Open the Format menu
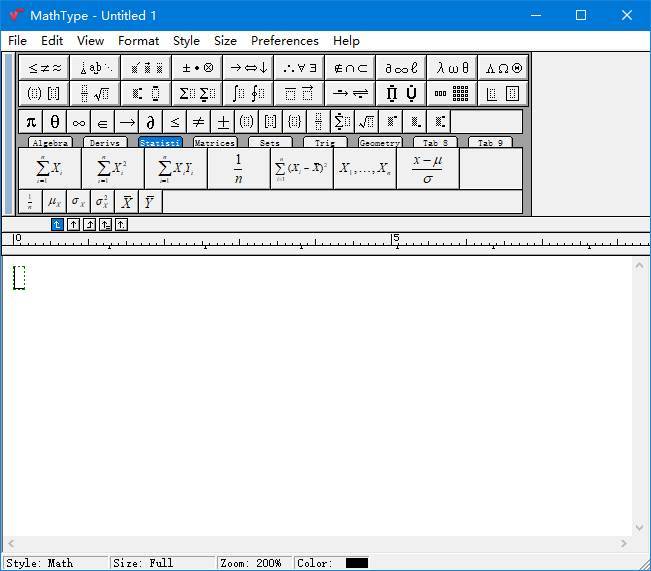The image size is (651, 571). pos(138,41)
